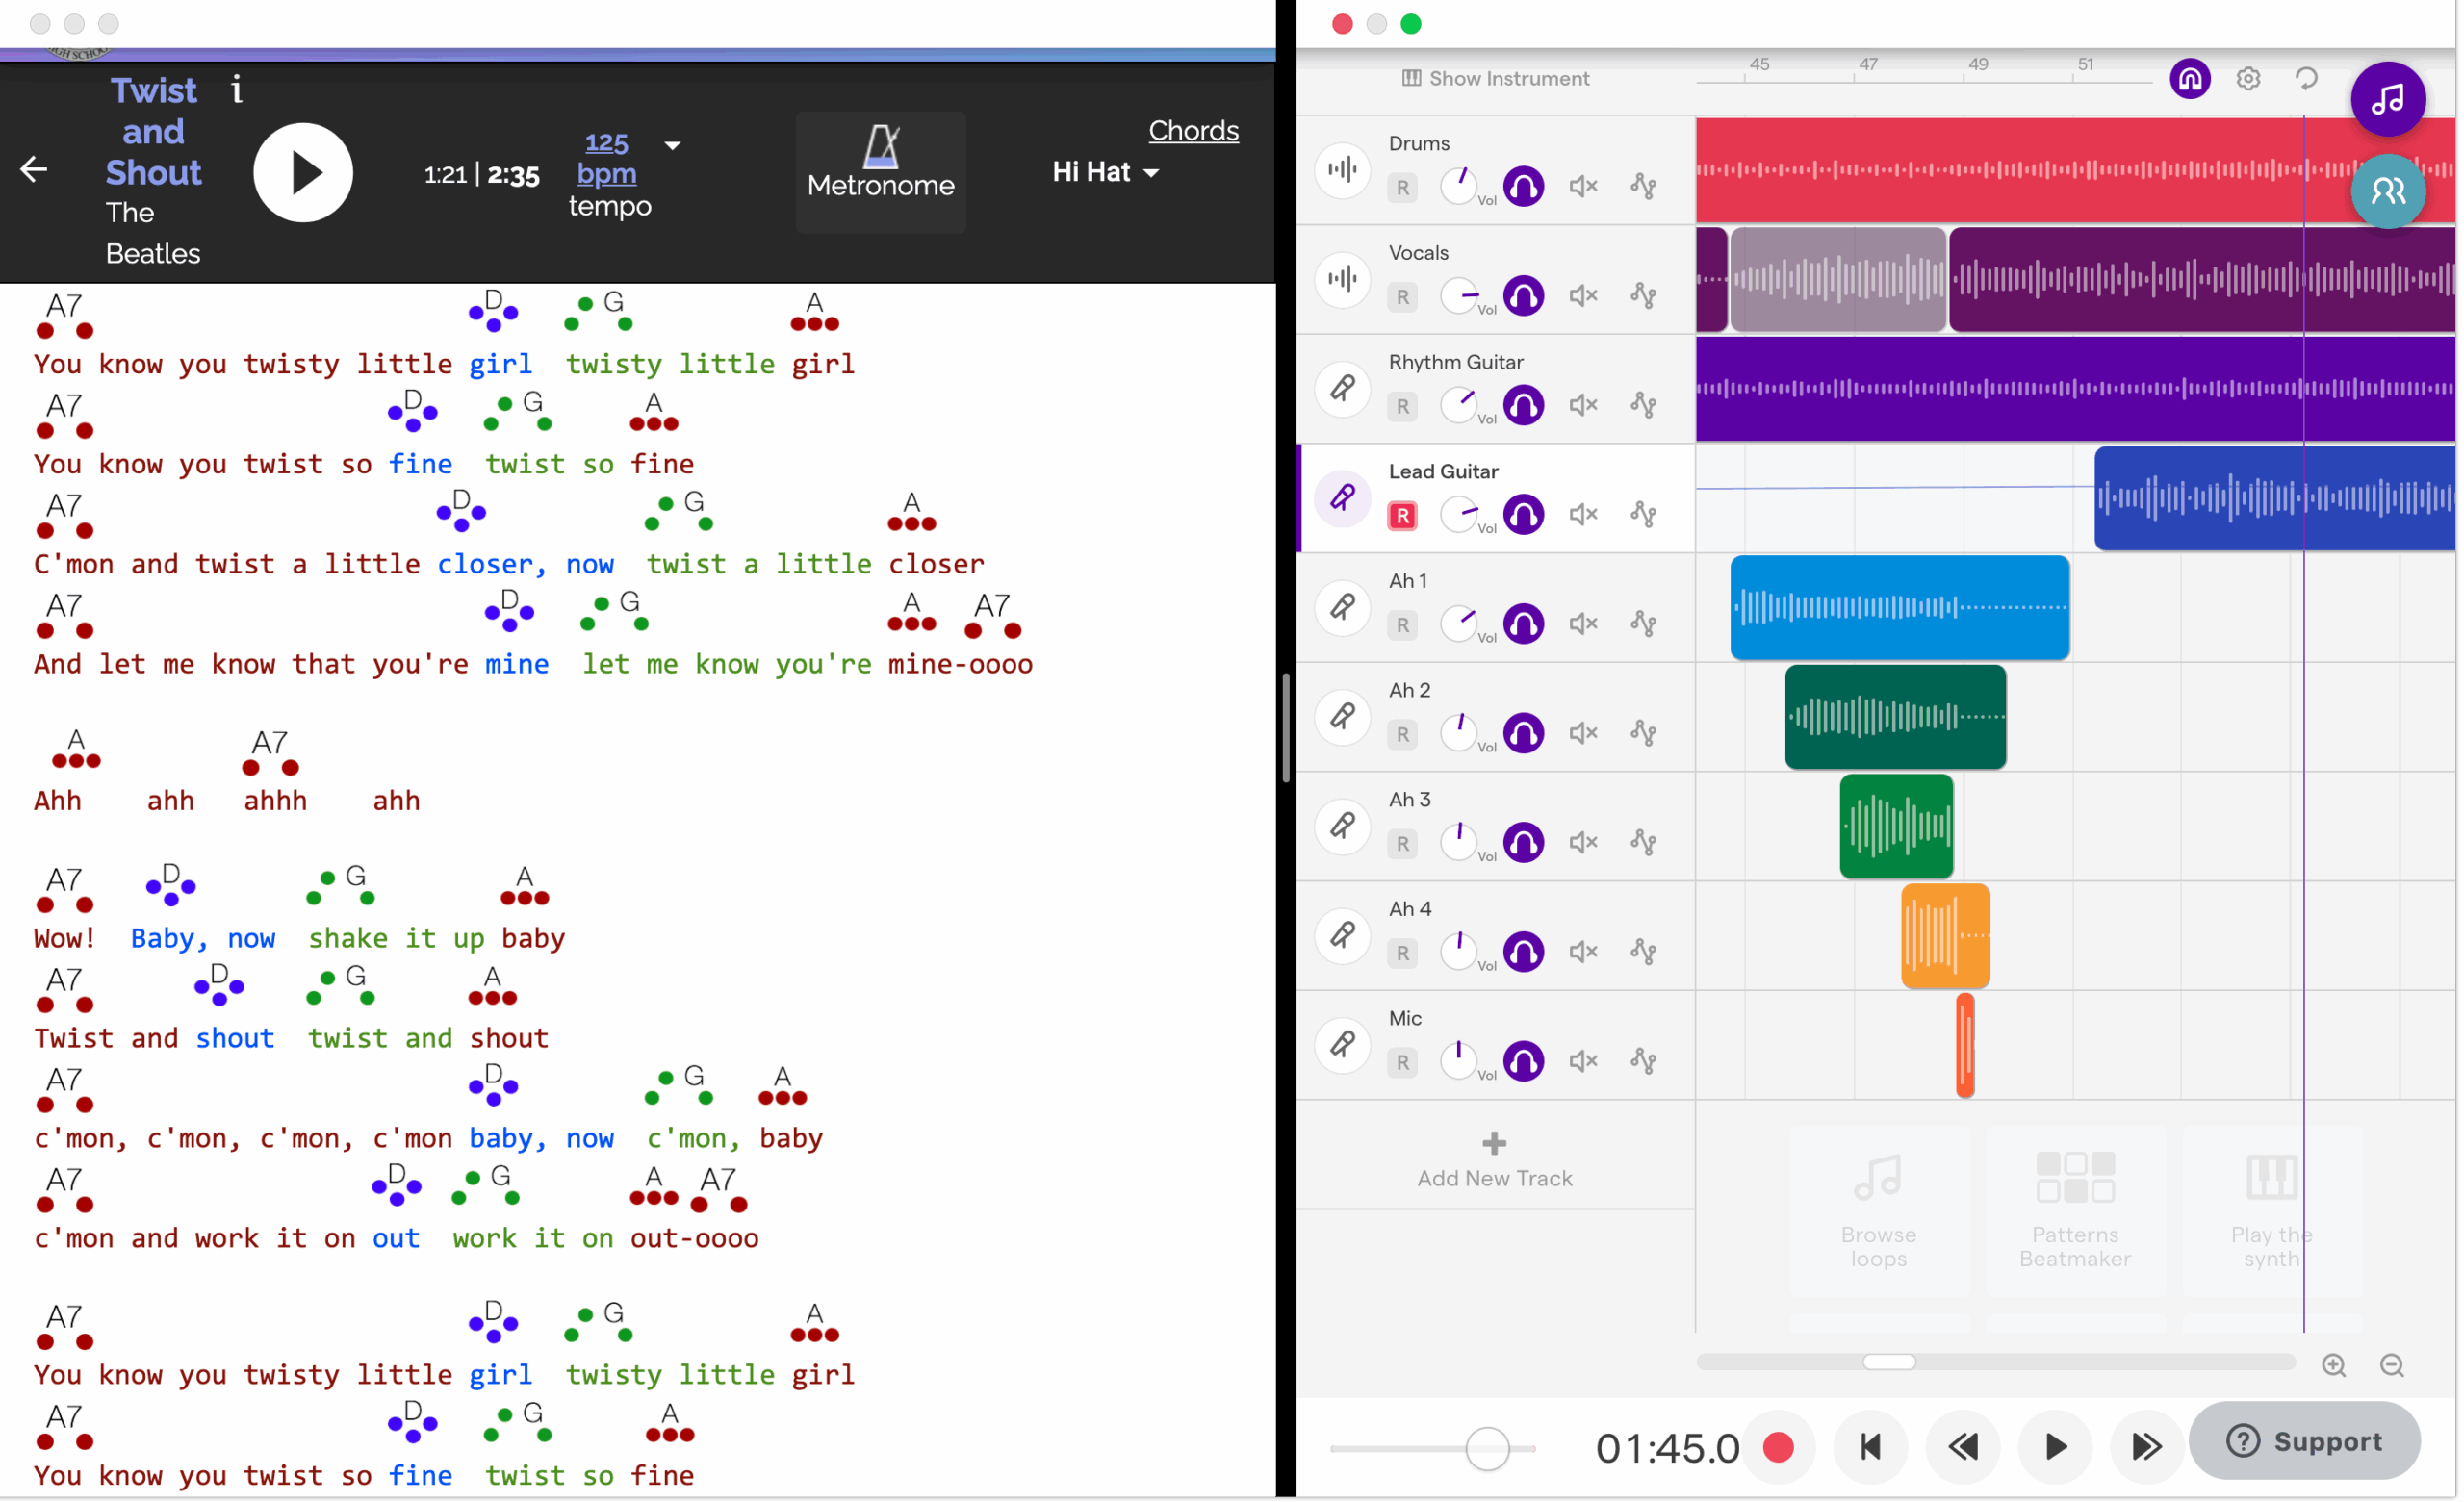
Task: Click the Ah 2 microphone icon
Action: coord(1342,716)
